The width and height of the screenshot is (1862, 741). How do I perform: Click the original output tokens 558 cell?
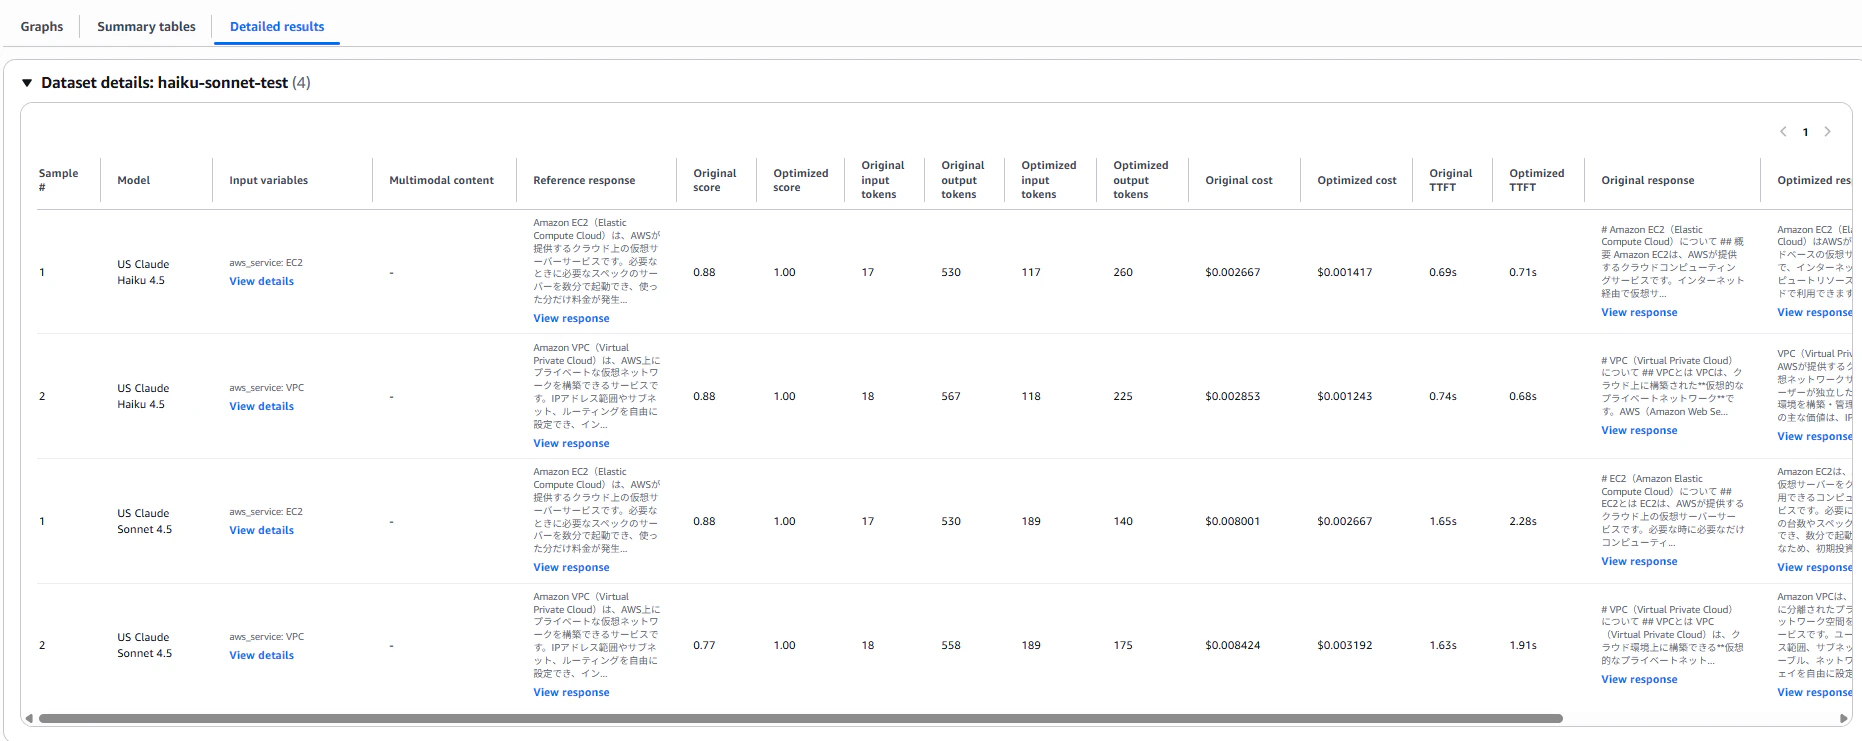[951, 645]
